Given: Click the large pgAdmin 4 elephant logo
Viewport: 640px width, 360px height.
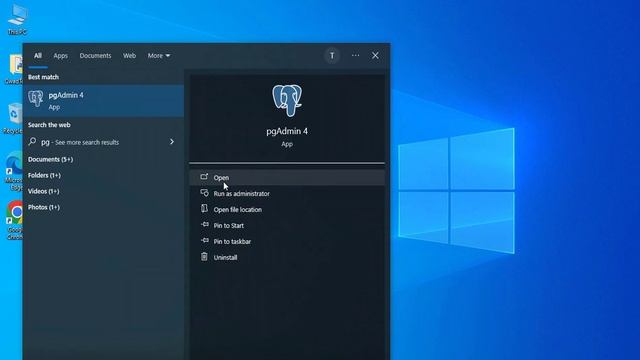Looking at the screenshot, I should pyautogui.click(x=287, y=100).
